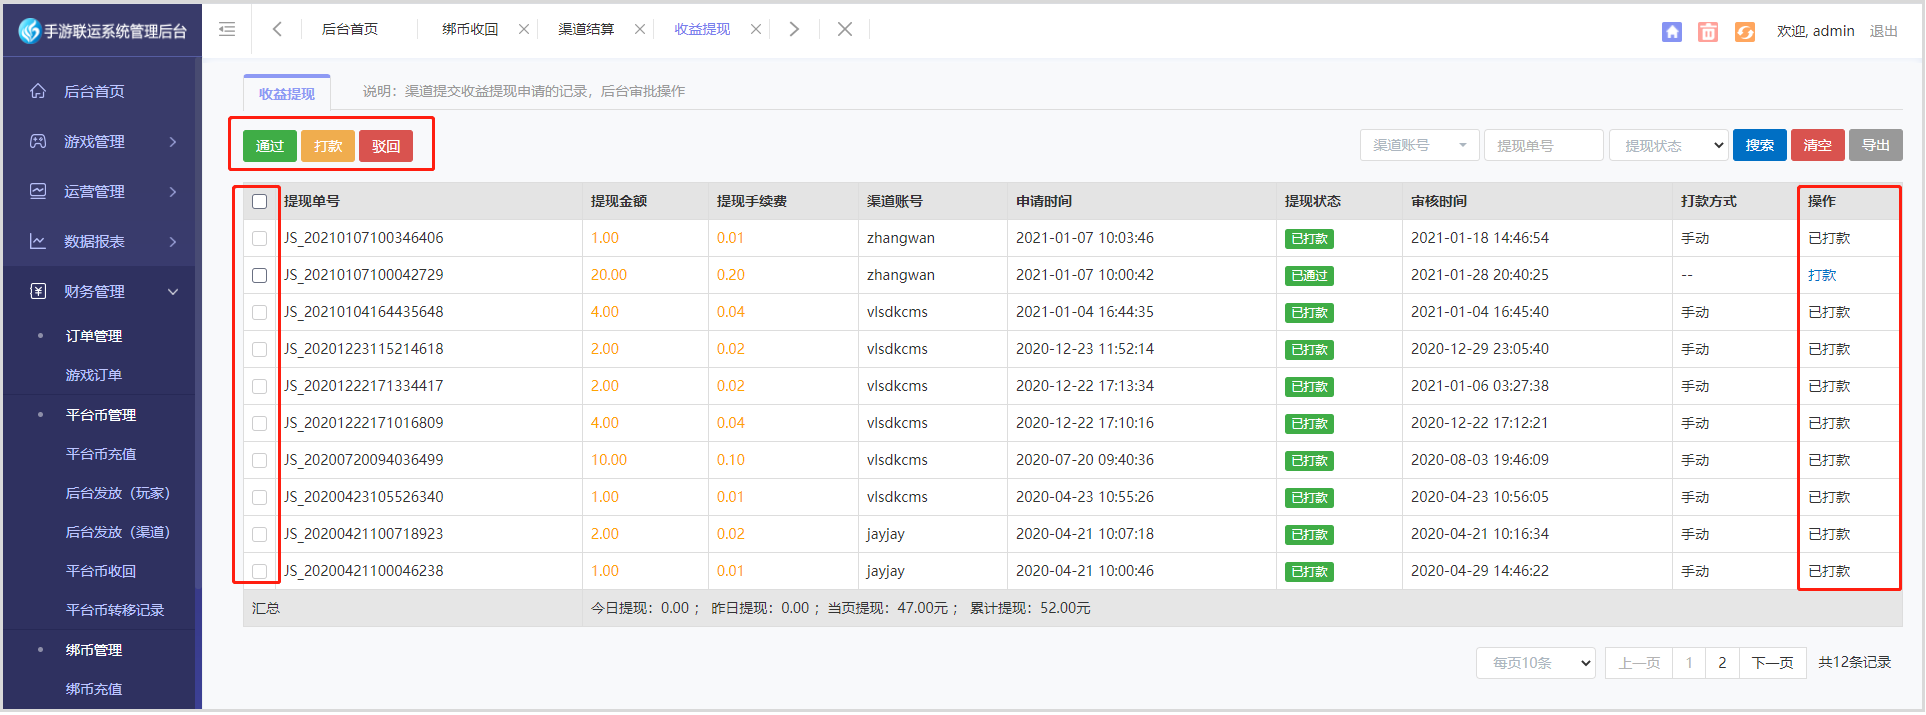Viewport: 1926px width, 715px height.
Task: Click the 下一页 next page button
Action: tap(1772, 663)
